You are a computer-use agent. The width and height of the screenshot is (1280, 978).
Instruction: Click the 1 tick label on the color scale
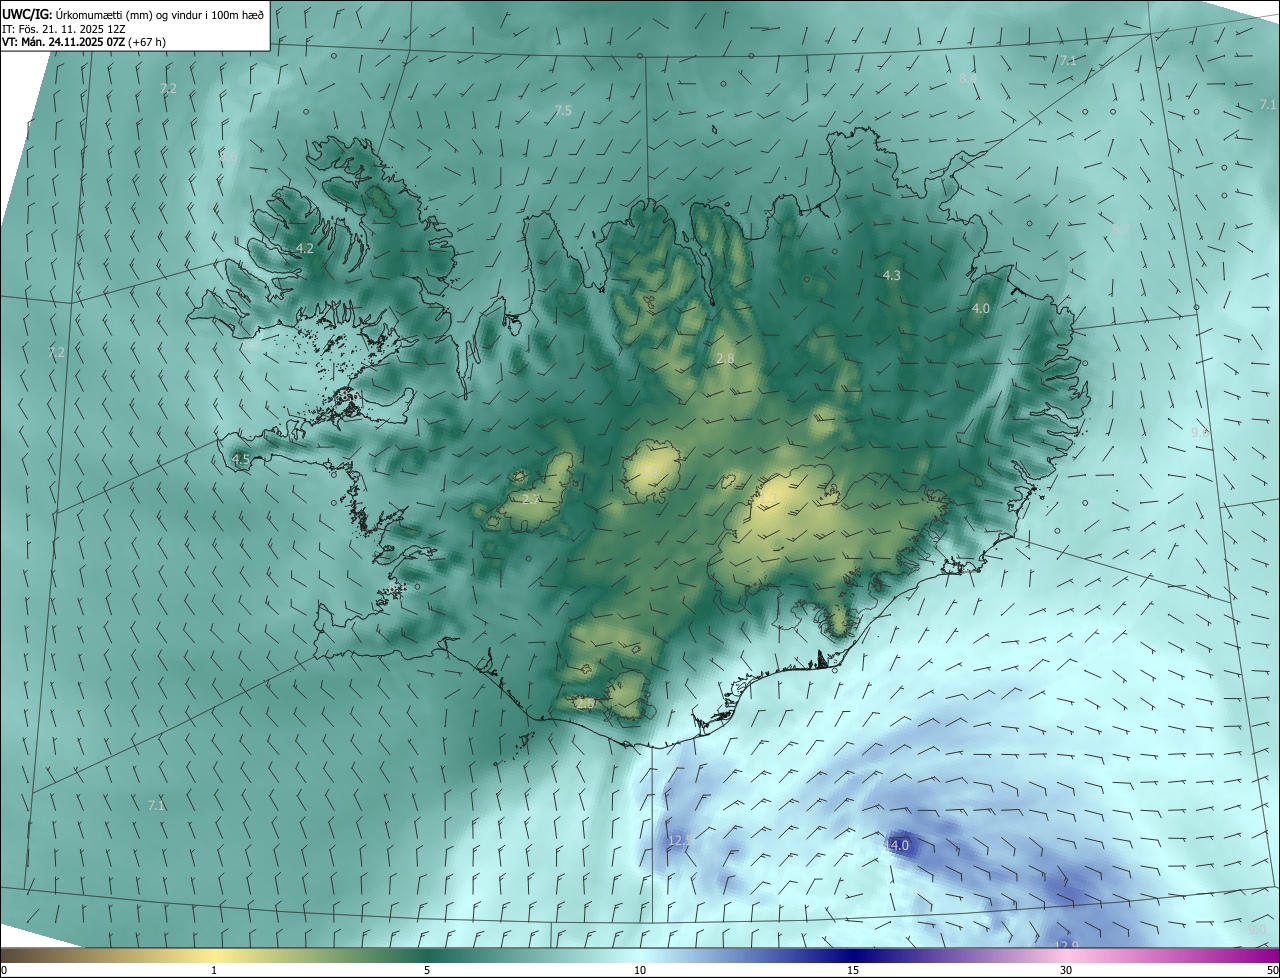point(214,970)
